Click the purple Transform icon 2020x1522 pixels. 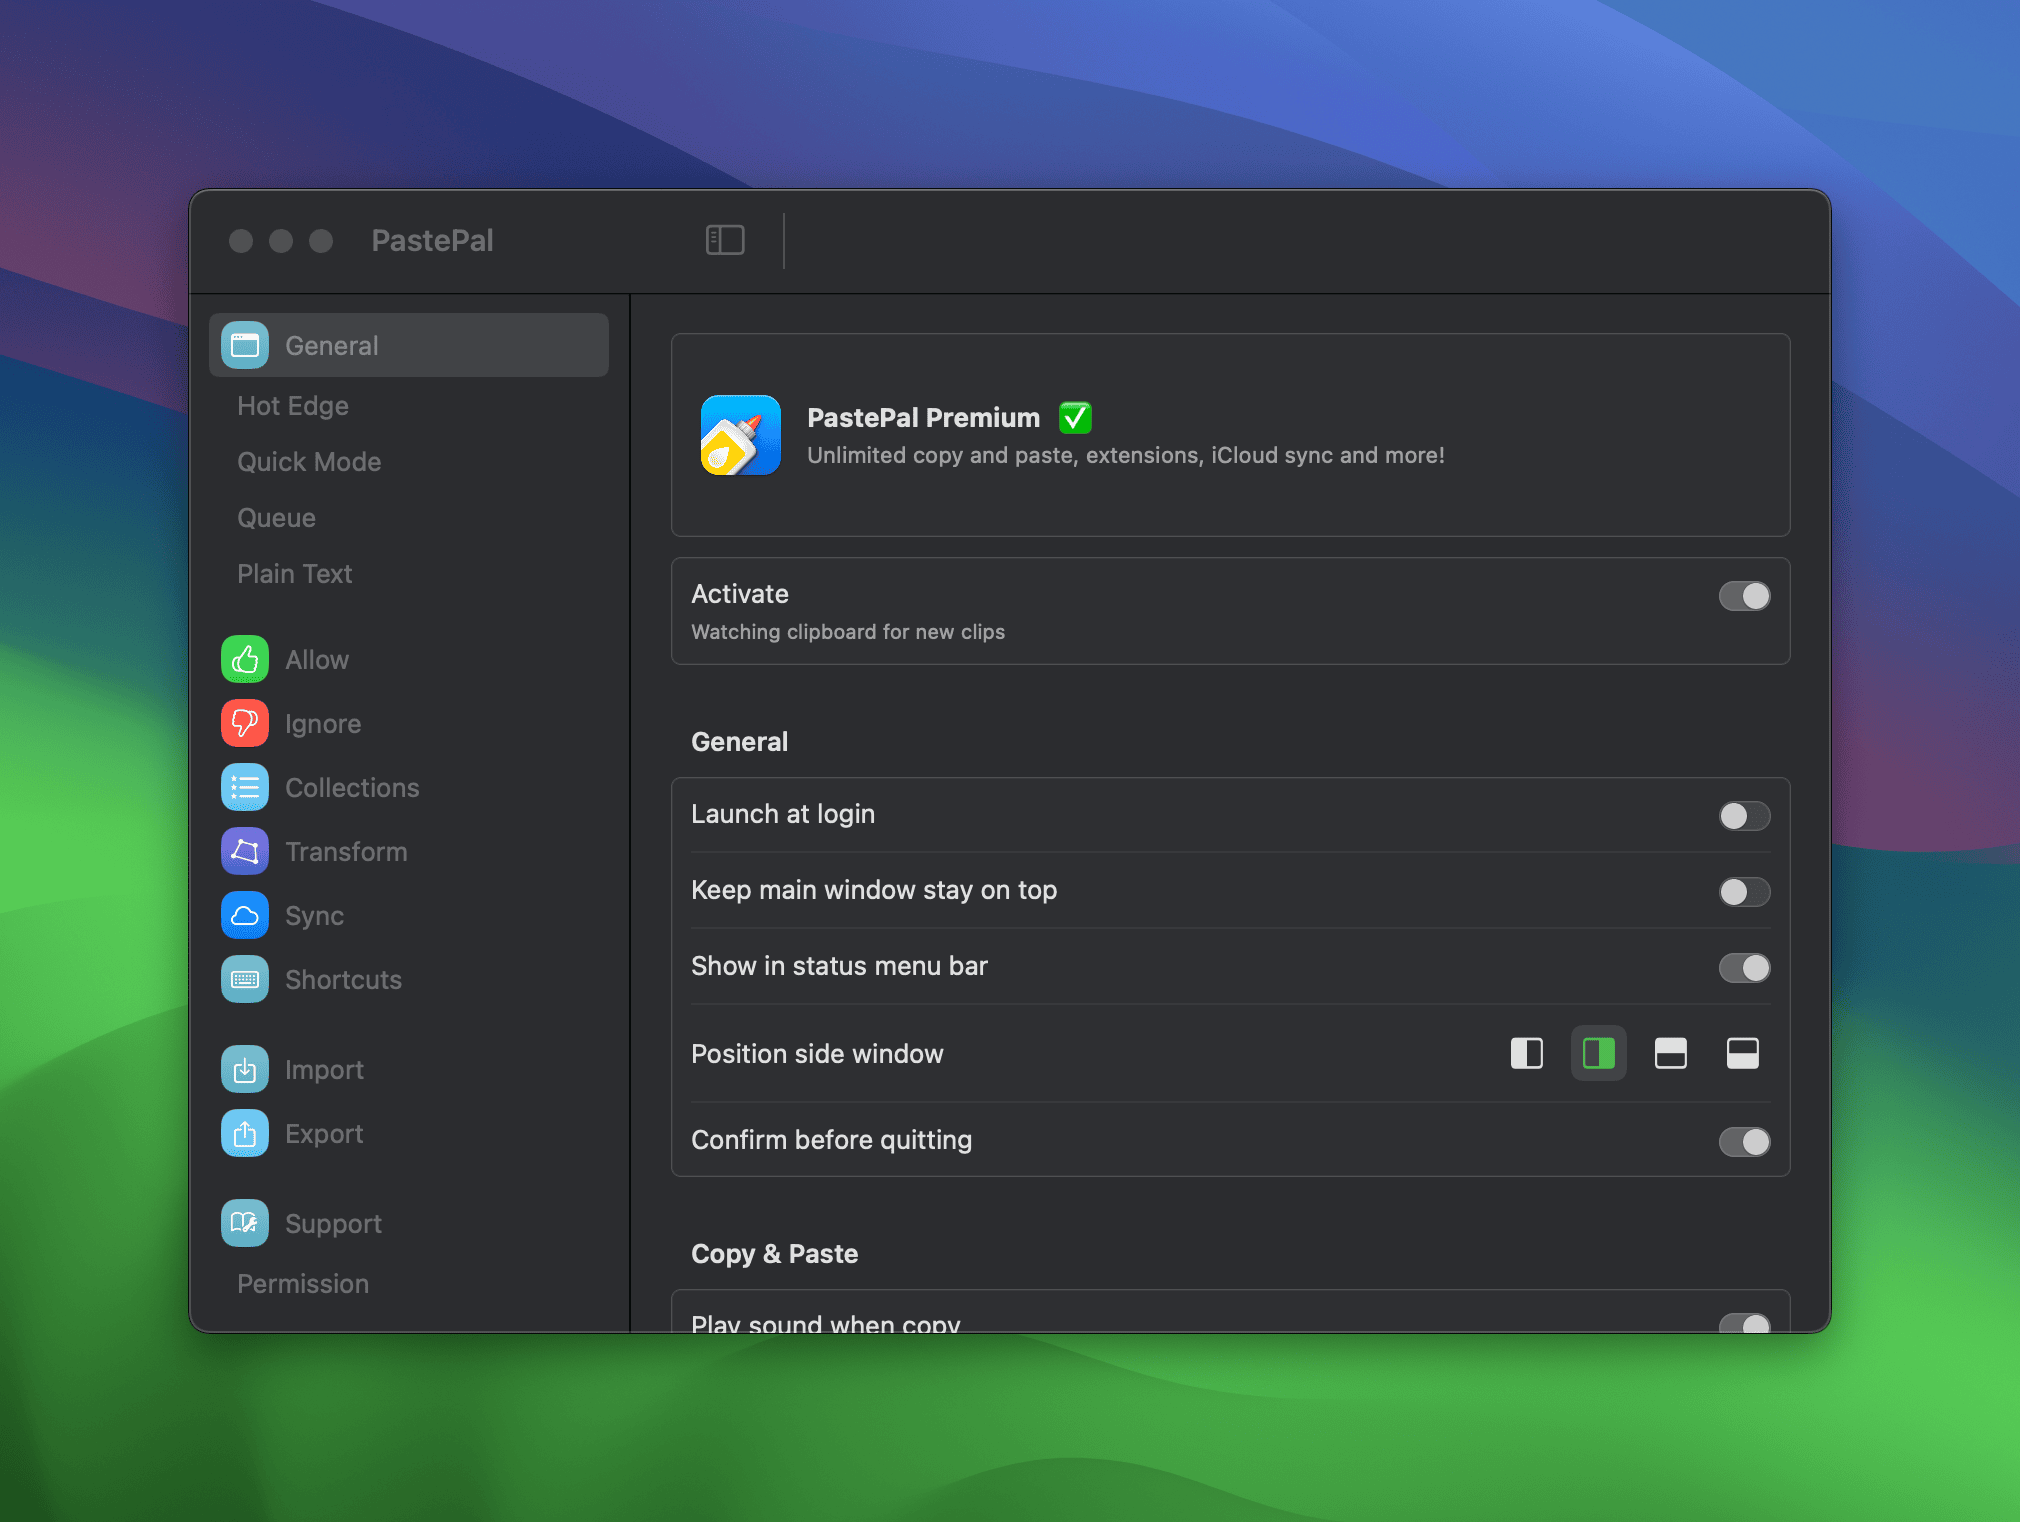(x=245, y=851)
